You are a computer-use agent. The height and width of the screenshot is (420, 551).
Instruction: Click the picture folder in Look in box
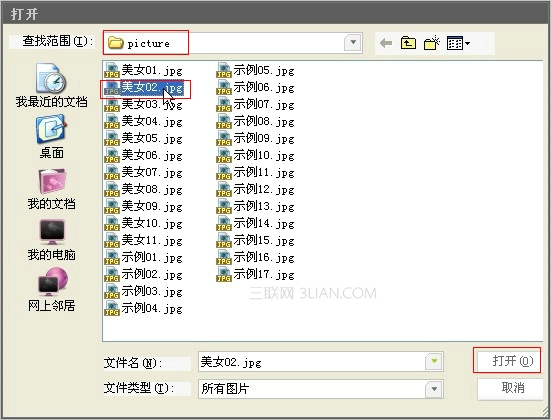click(x=139, y=43)
